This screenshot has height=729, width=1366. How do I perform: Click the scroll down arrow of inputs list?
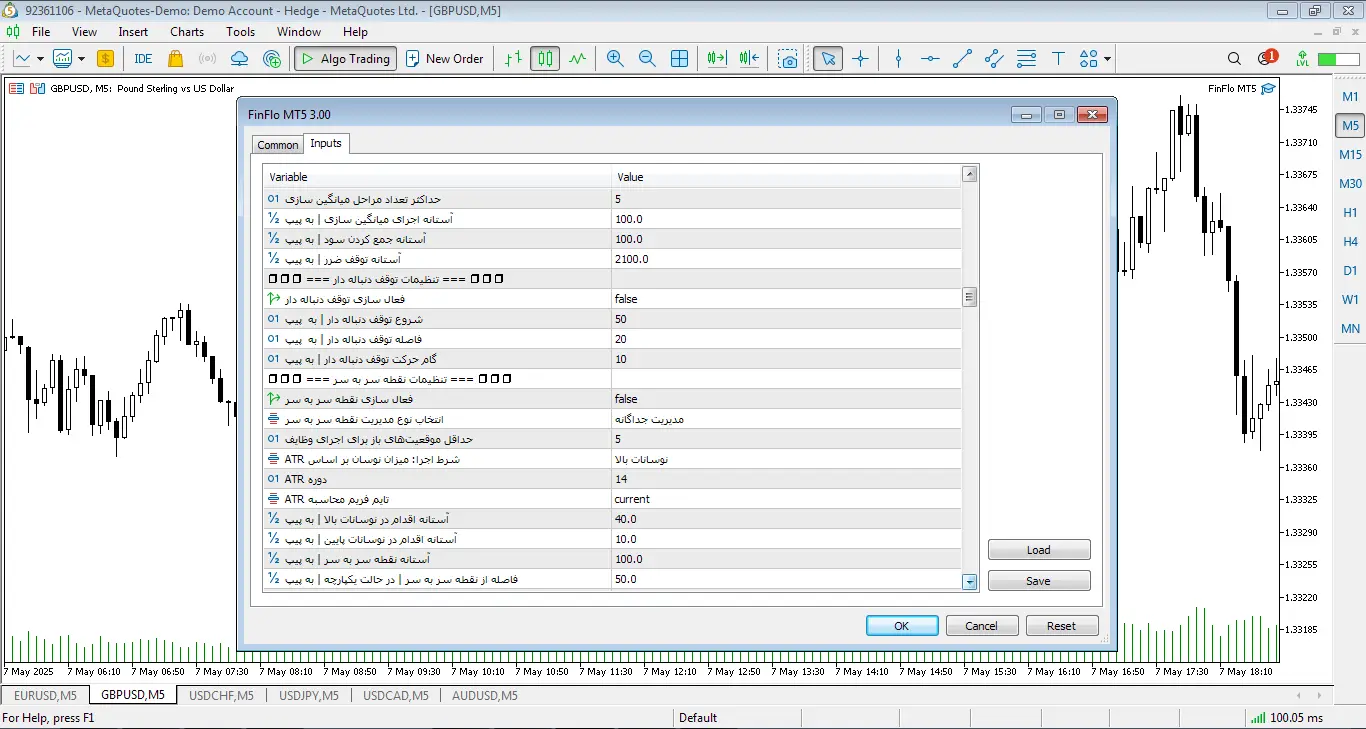[969, 581]
